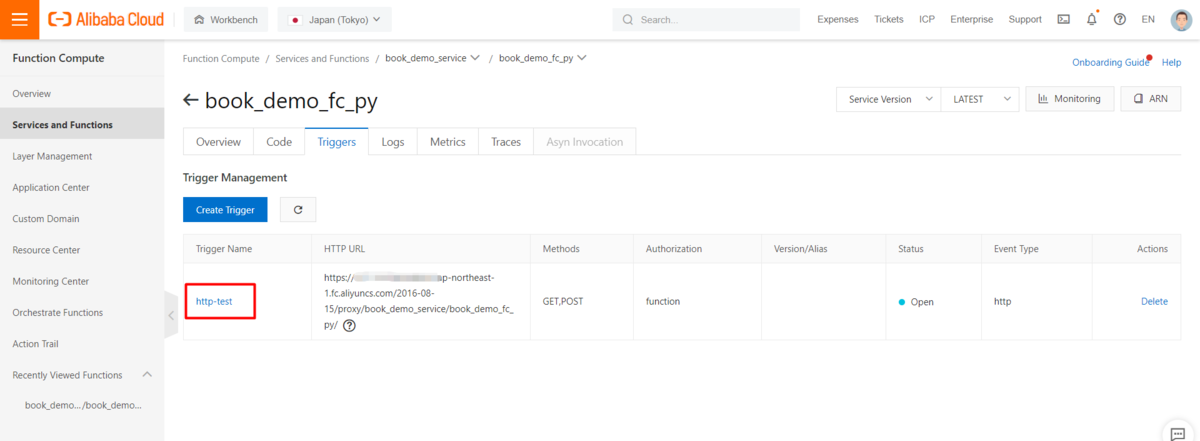Open Orchestrate Functions in sidebar
1200x441 pixels.
[82, 313]
